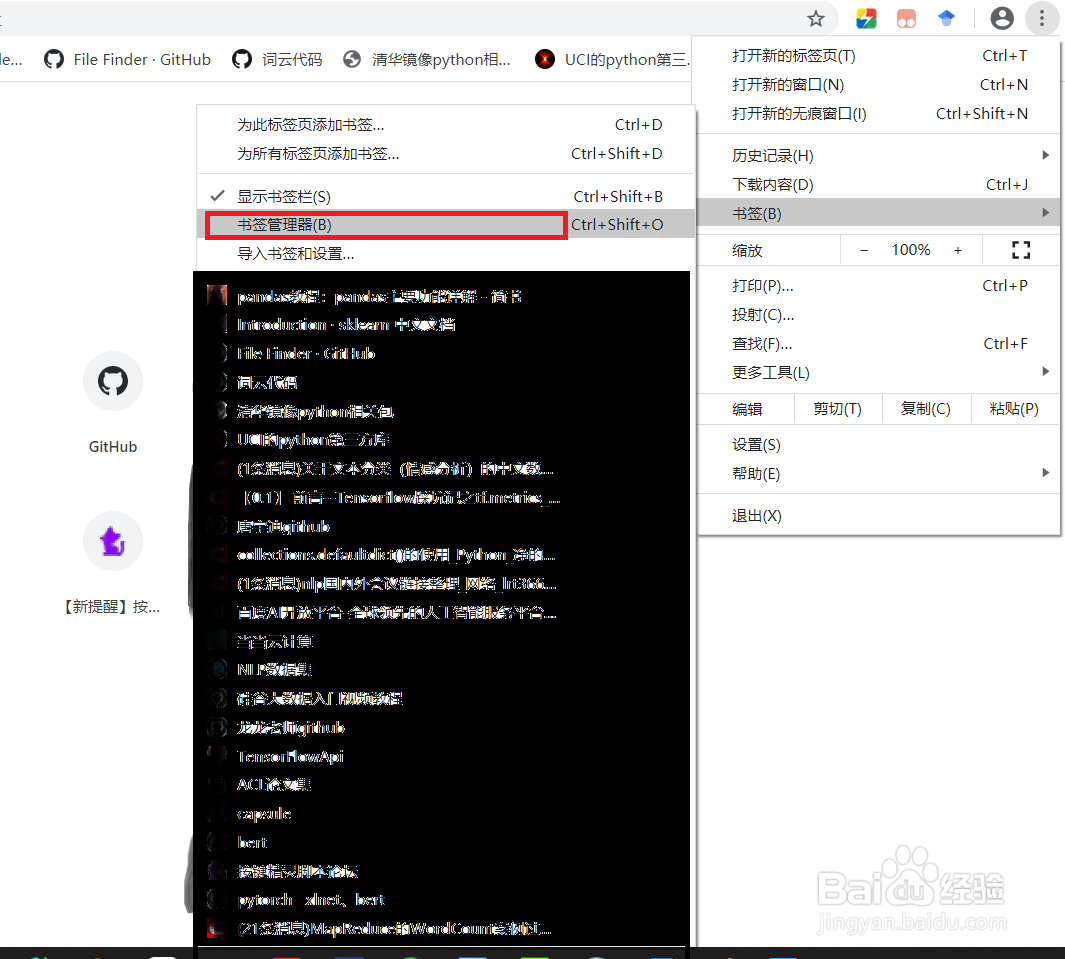Toggle the 【新提醒】 desktop shortcut icon

click(x=112, y=541)
